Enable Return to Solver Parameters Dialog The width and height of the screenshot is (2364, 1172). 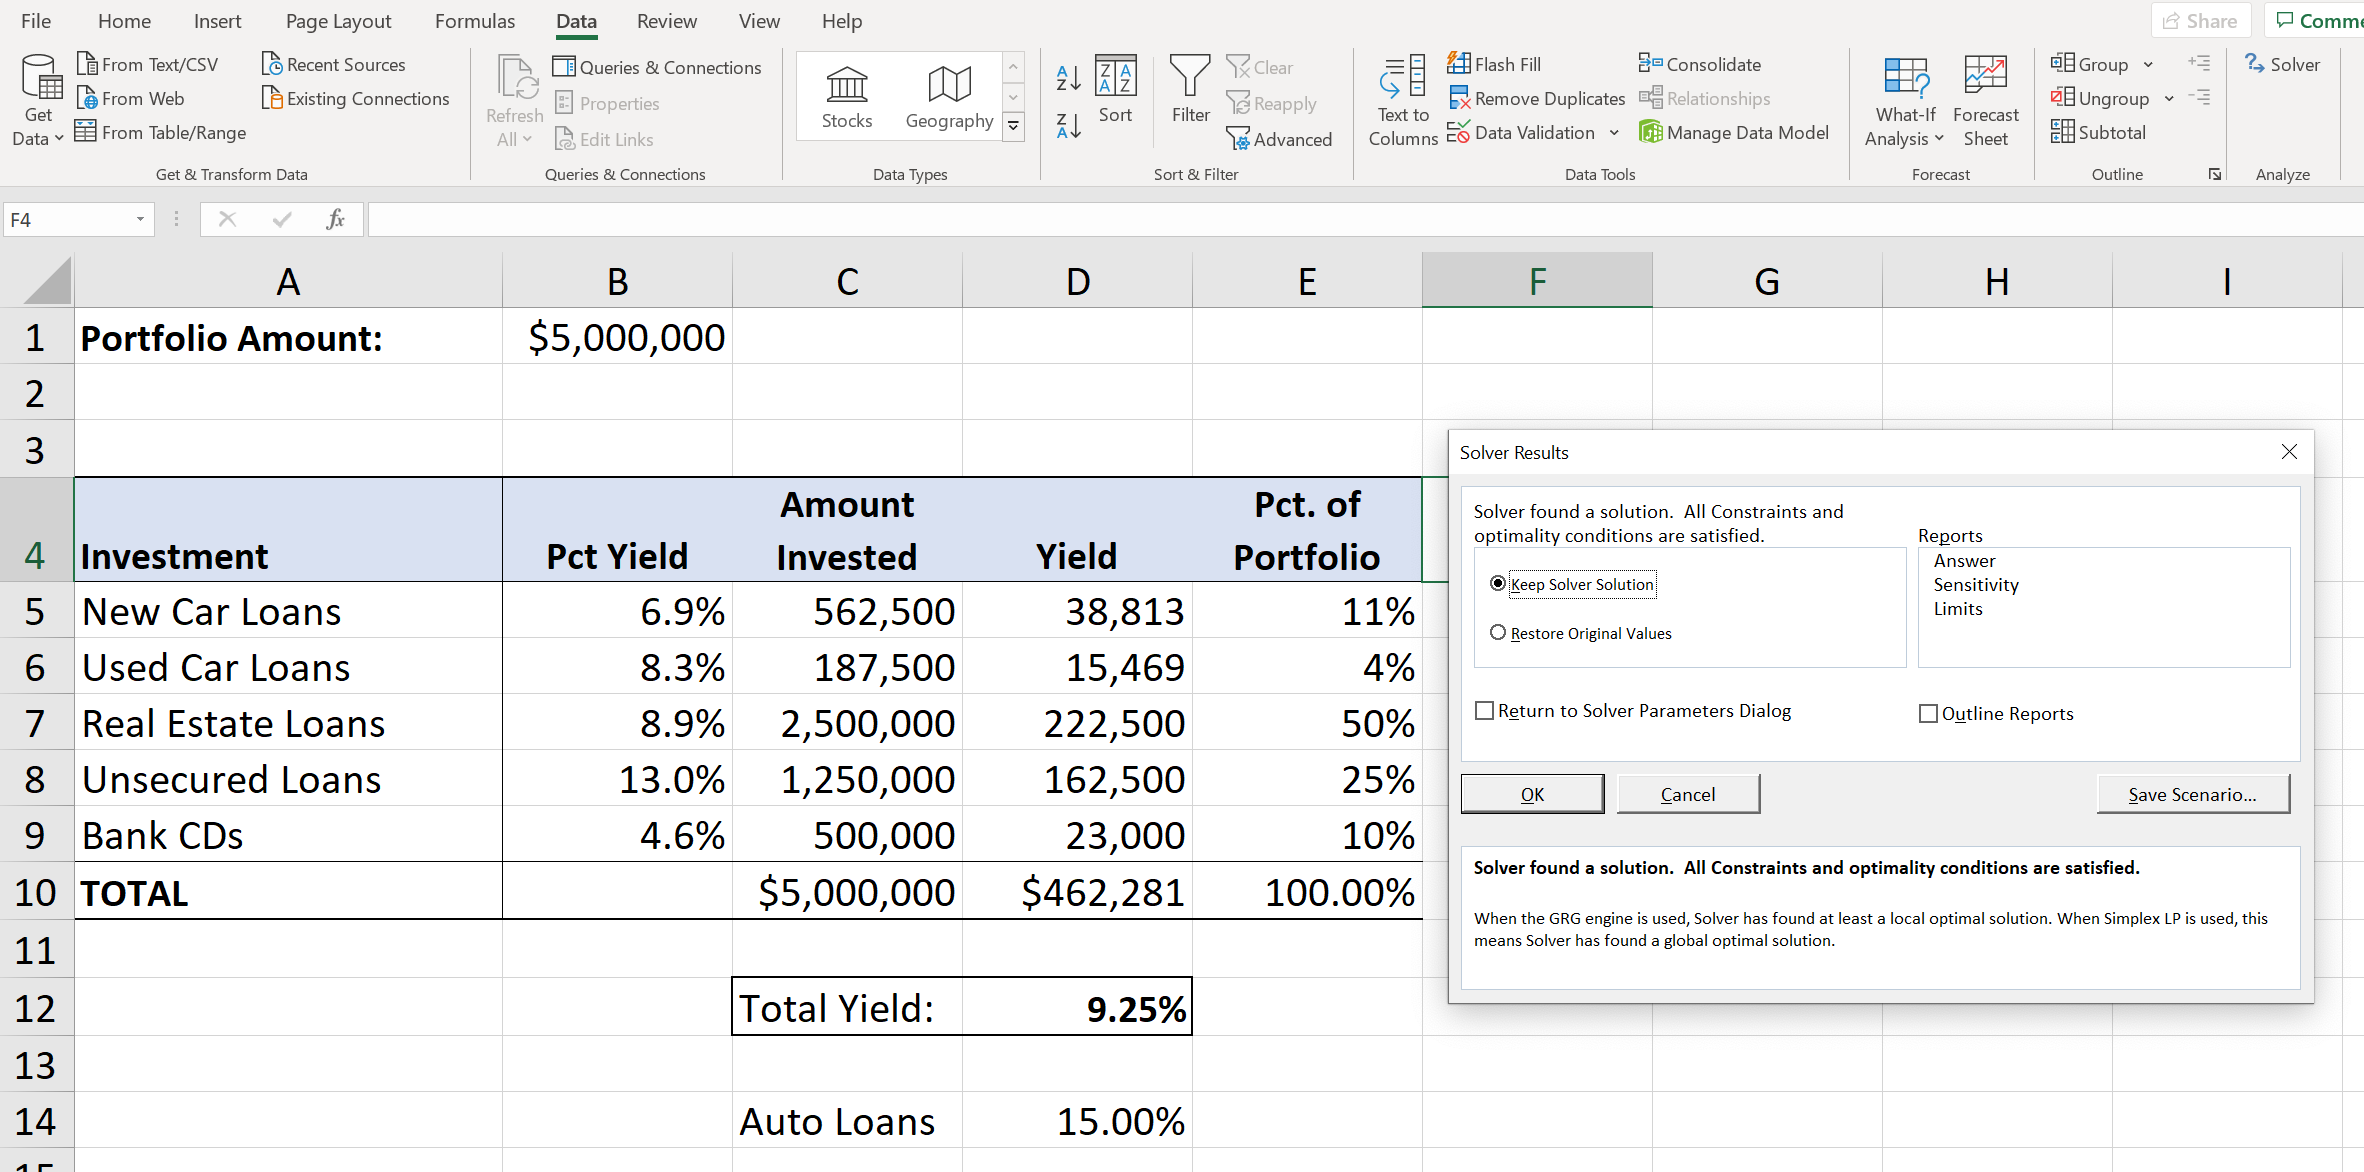tap(1484, 712)
